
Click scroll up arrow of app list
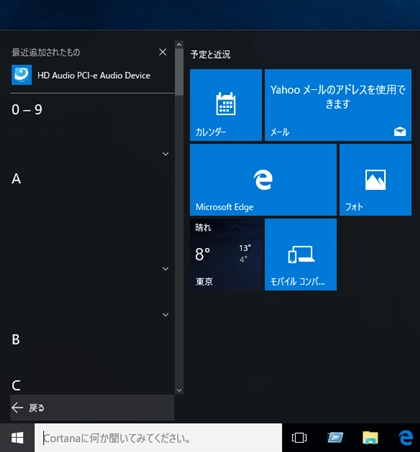point(179,45)
